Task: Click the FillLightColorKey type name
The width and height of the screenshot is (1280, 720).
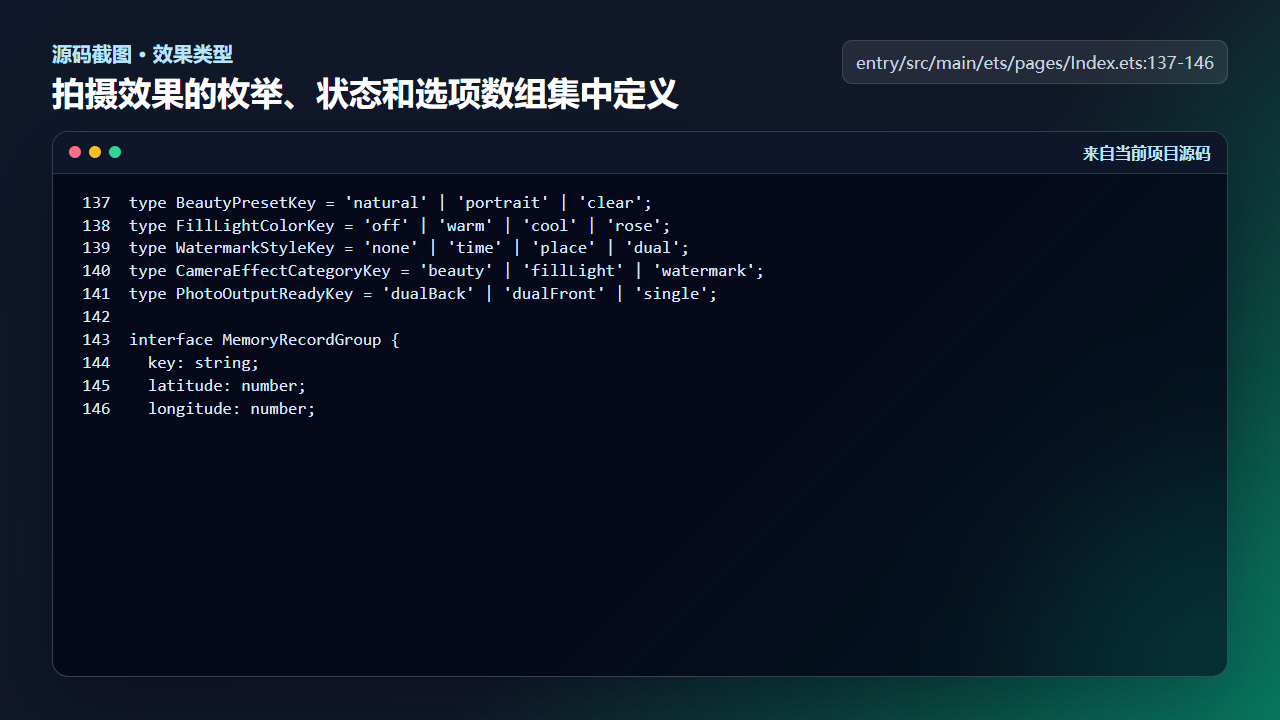Action: point(255,226)
